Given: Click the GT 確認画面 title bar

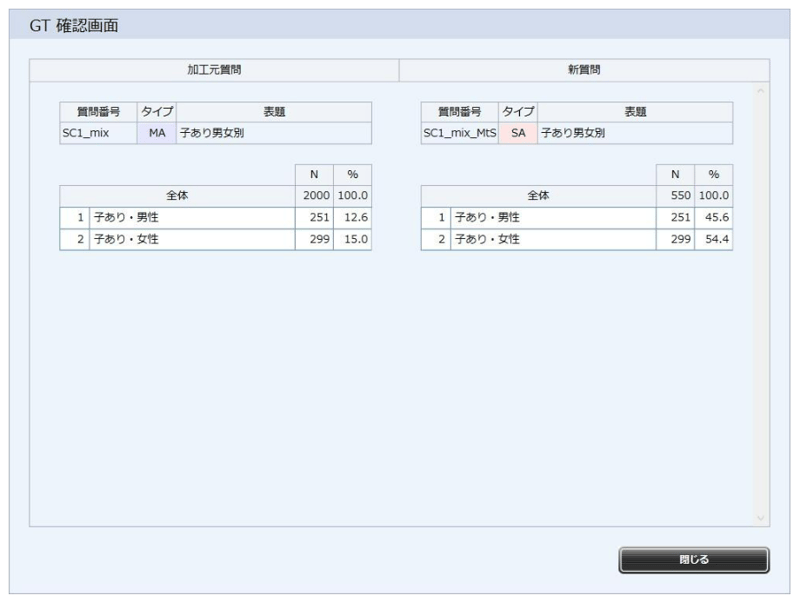Looking at the screenshot, I should coord(400,25).
